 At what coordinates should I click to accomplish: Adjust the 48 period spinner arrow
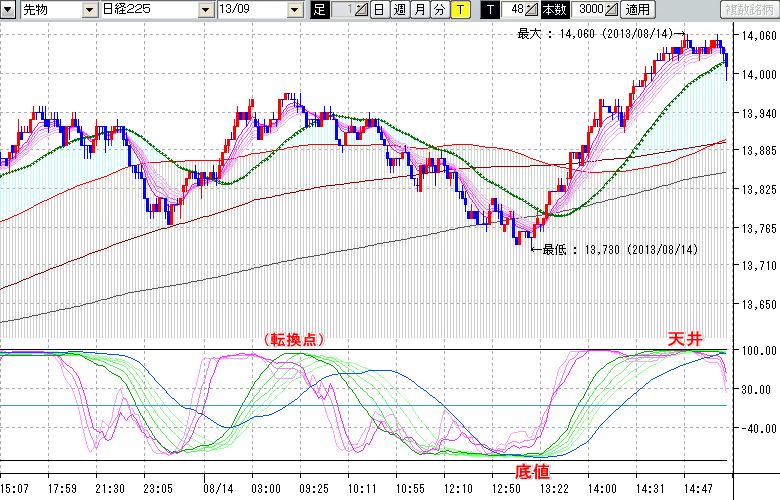[532, 10]
